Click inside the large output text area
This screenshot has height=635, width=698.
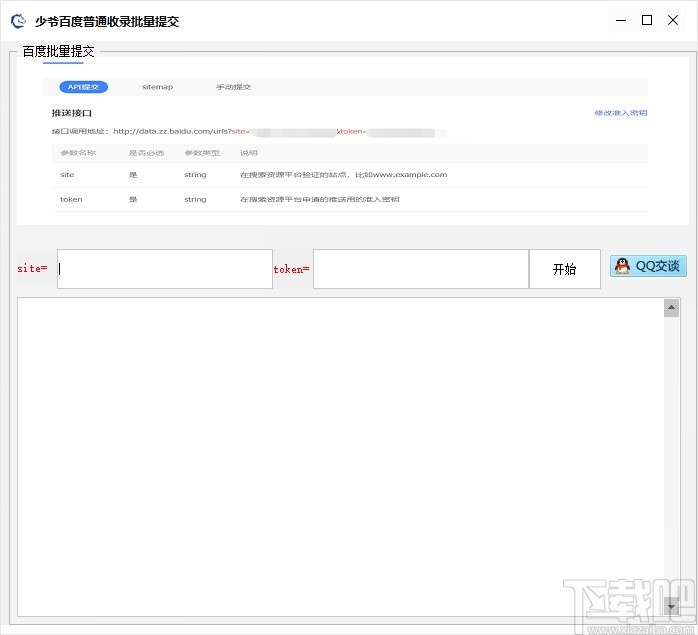click(341, 457)
